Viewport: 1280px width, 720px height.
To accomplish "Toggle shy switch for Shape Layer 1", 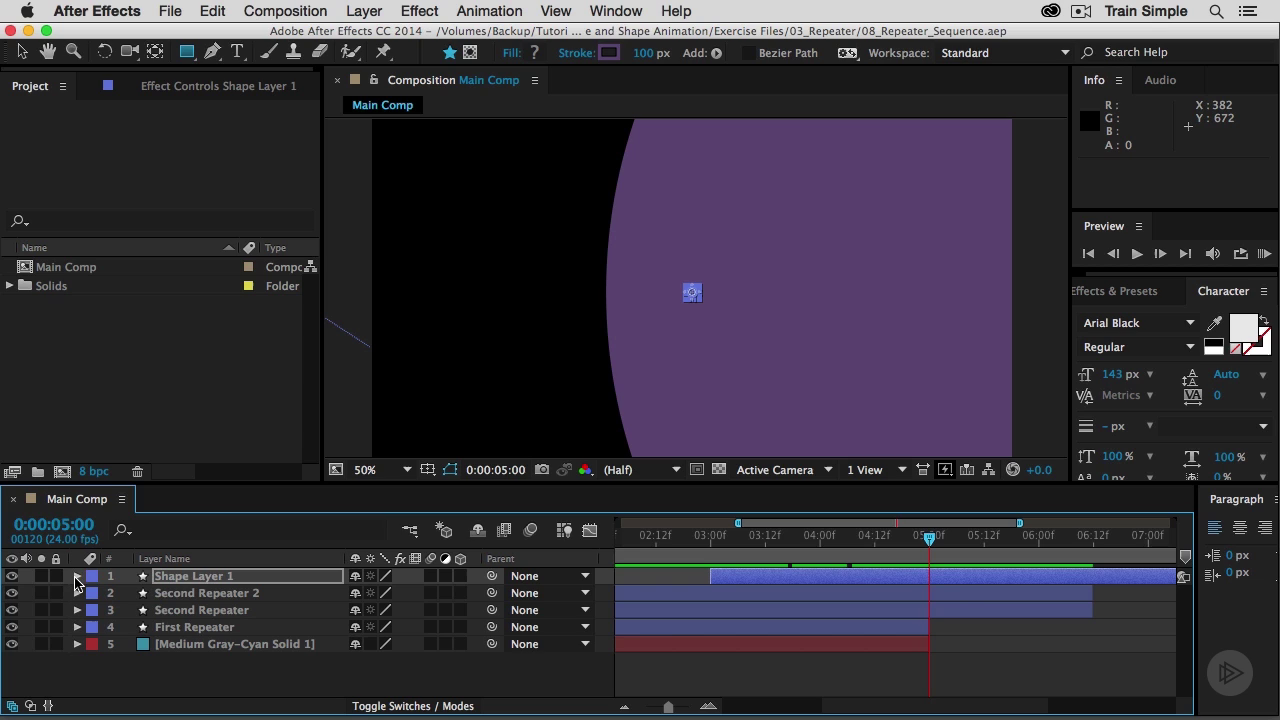I will pos(355,576).
